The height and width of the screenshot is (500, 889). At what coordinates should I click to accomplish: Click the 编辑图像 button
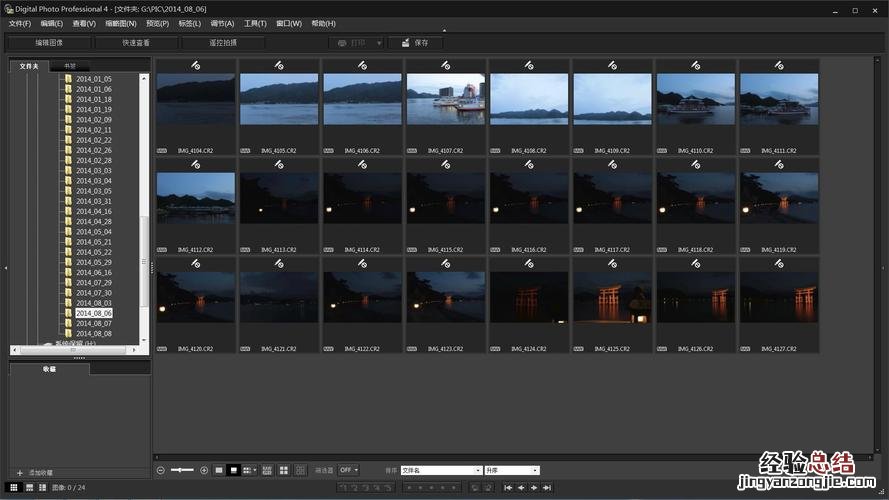coord(49,43)
